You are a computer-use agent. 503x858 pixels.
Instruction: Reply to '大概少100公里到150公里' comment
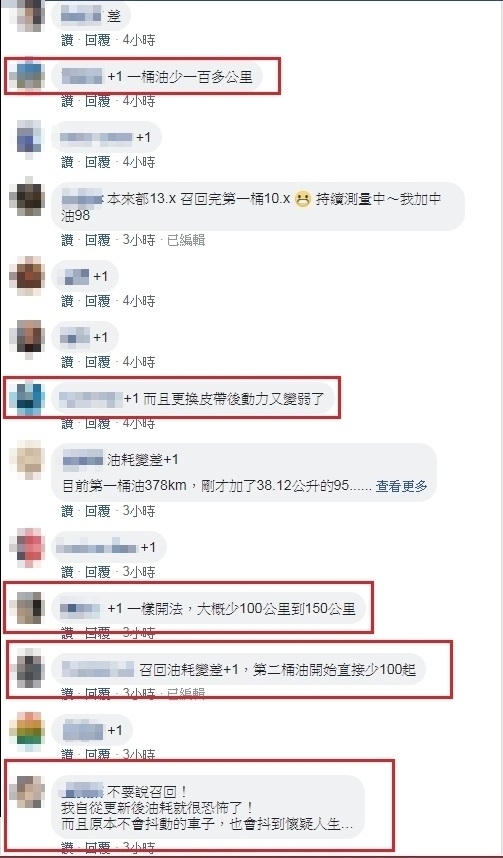point(97,633)
